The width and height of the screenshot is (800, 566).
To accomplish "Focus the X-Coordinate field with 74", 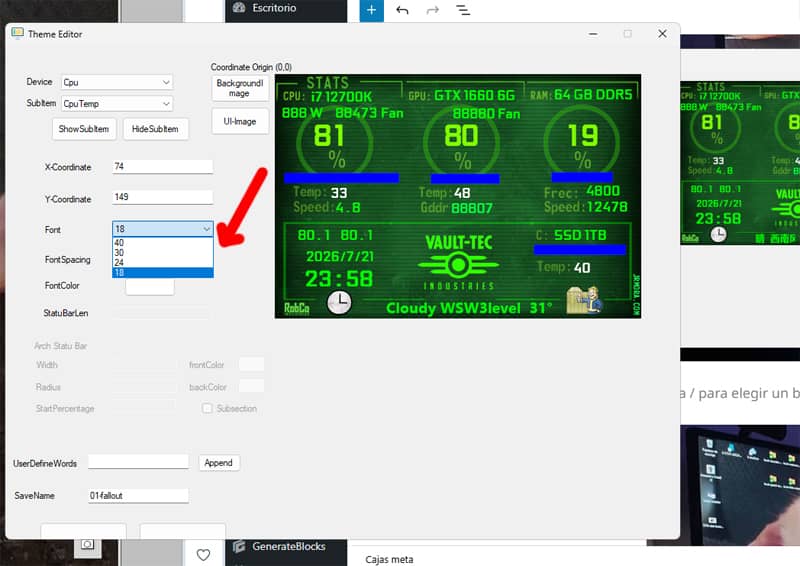I will (162, 166).
